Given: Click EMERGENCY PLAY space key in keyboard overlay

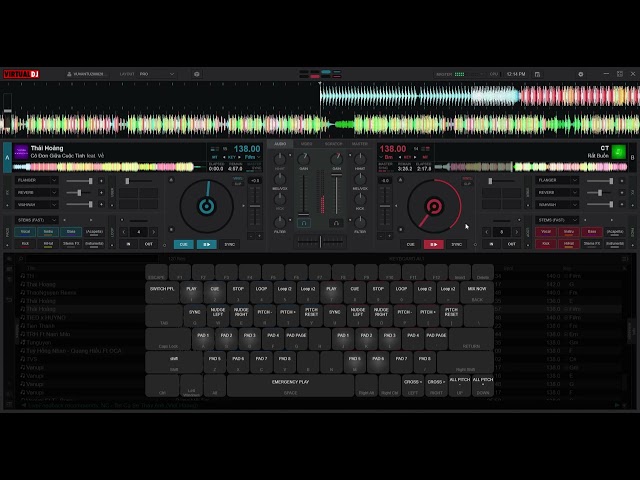Looking at the screenshot, I should (290, 386).
